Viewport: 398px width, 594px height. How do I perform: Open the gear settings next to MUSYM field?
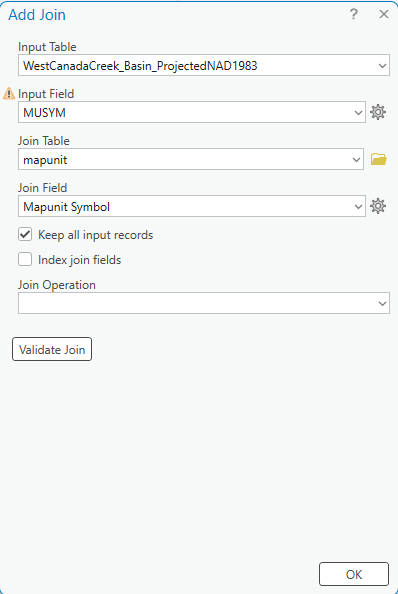(378, 112)
